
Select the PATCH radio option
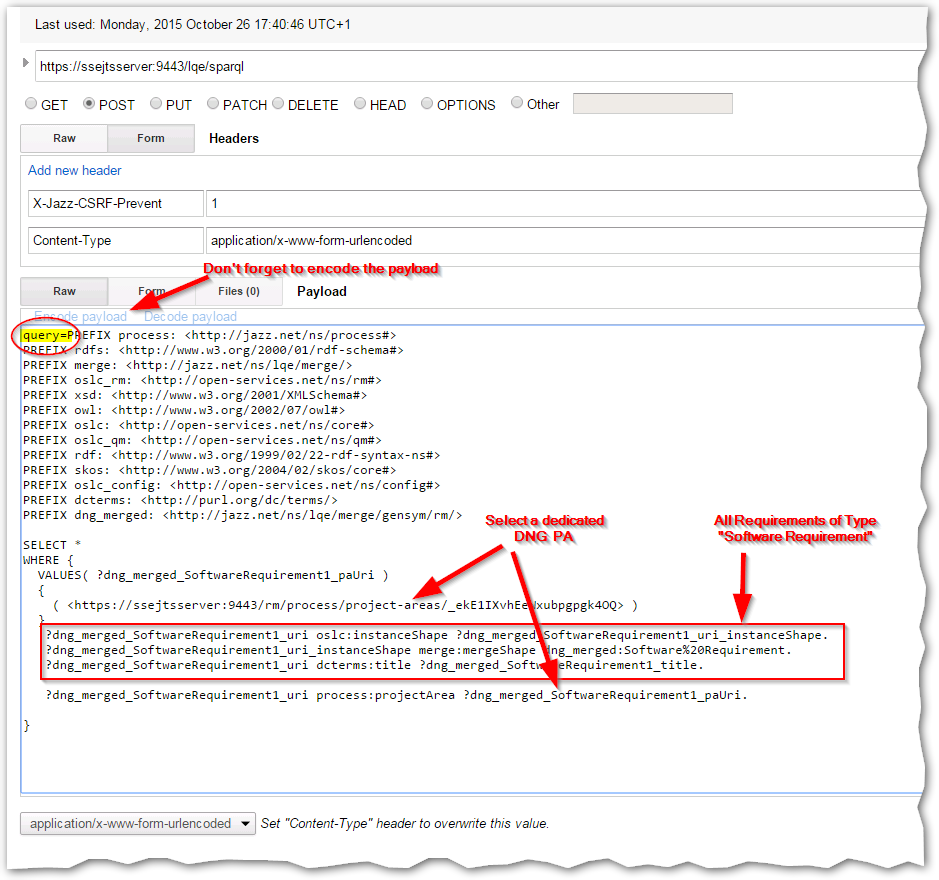tap(213, 104)
